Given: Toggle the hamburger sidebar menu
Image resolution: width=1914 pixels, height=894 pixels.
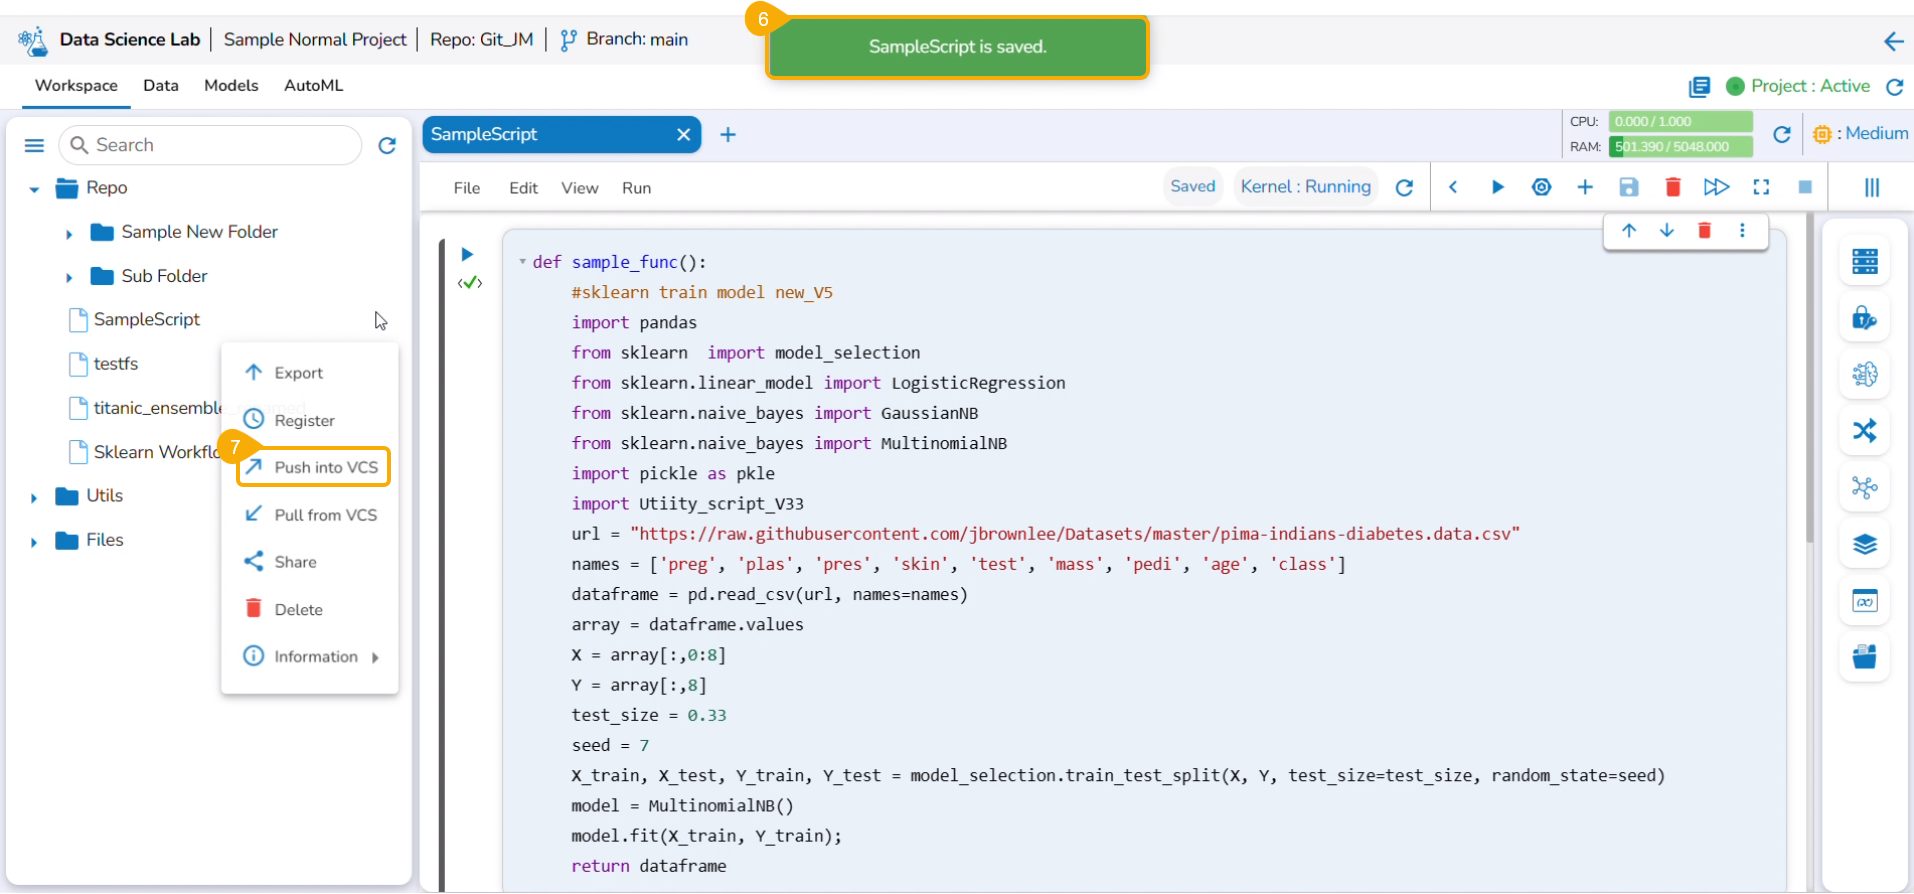Looking at the screenshot, I should 34,146.
